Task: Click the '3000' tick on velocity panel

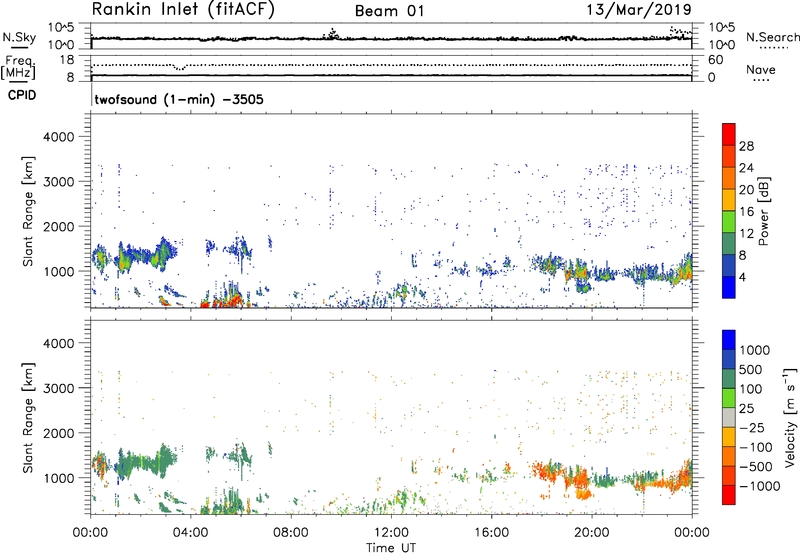Action: click(x=59, y=388)
